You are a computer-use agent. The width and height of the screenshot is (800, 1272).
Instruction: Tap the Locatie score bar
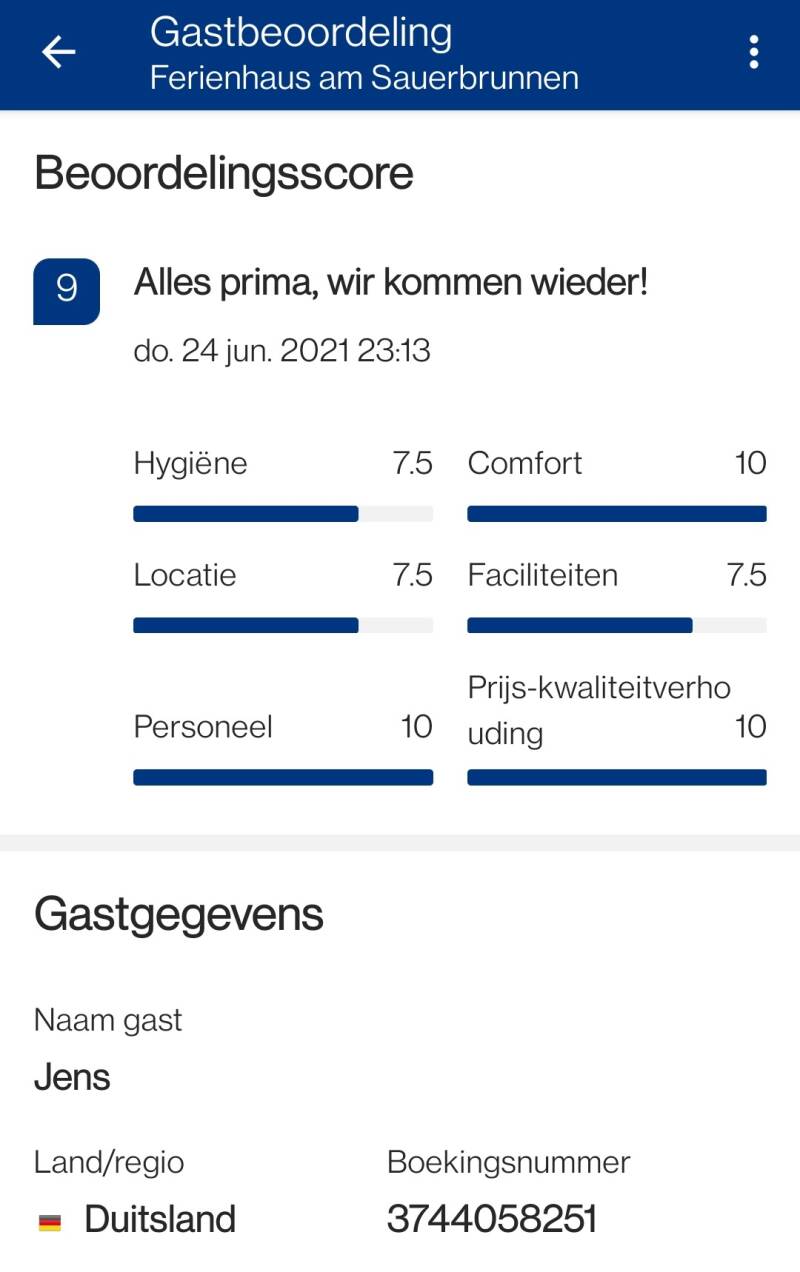coord(282,626)
